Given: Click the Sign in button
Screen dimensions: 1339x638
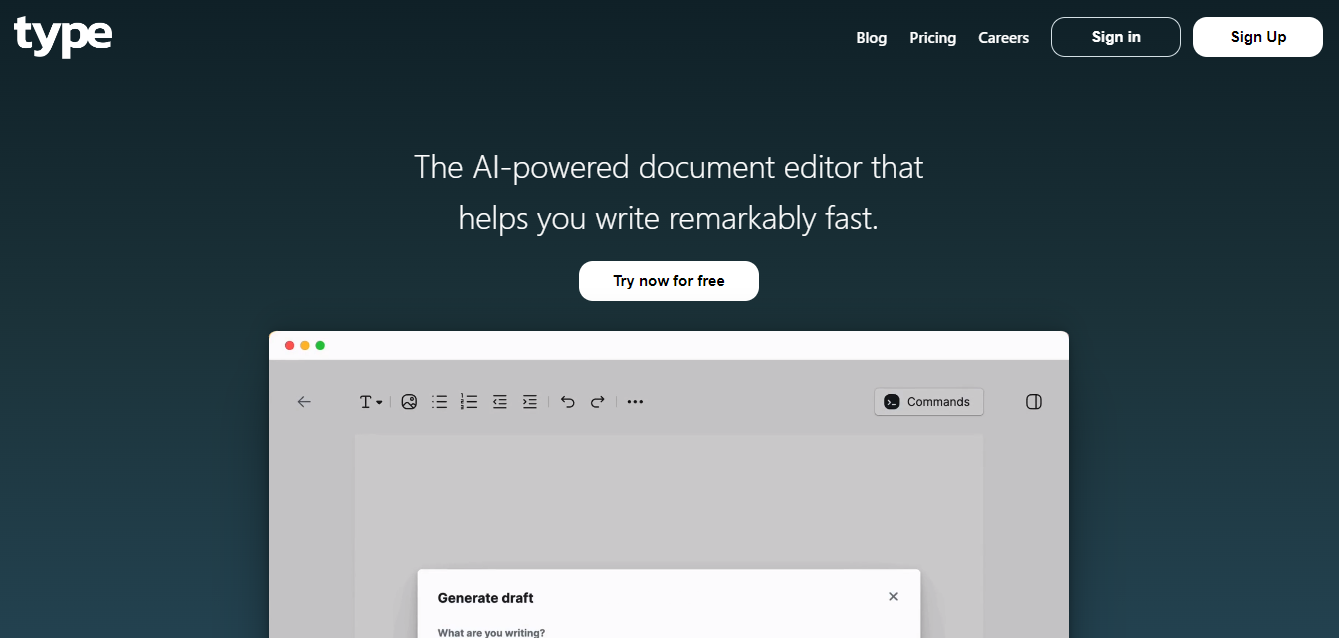Looking at the screenshot, I should pos(1115,37).
